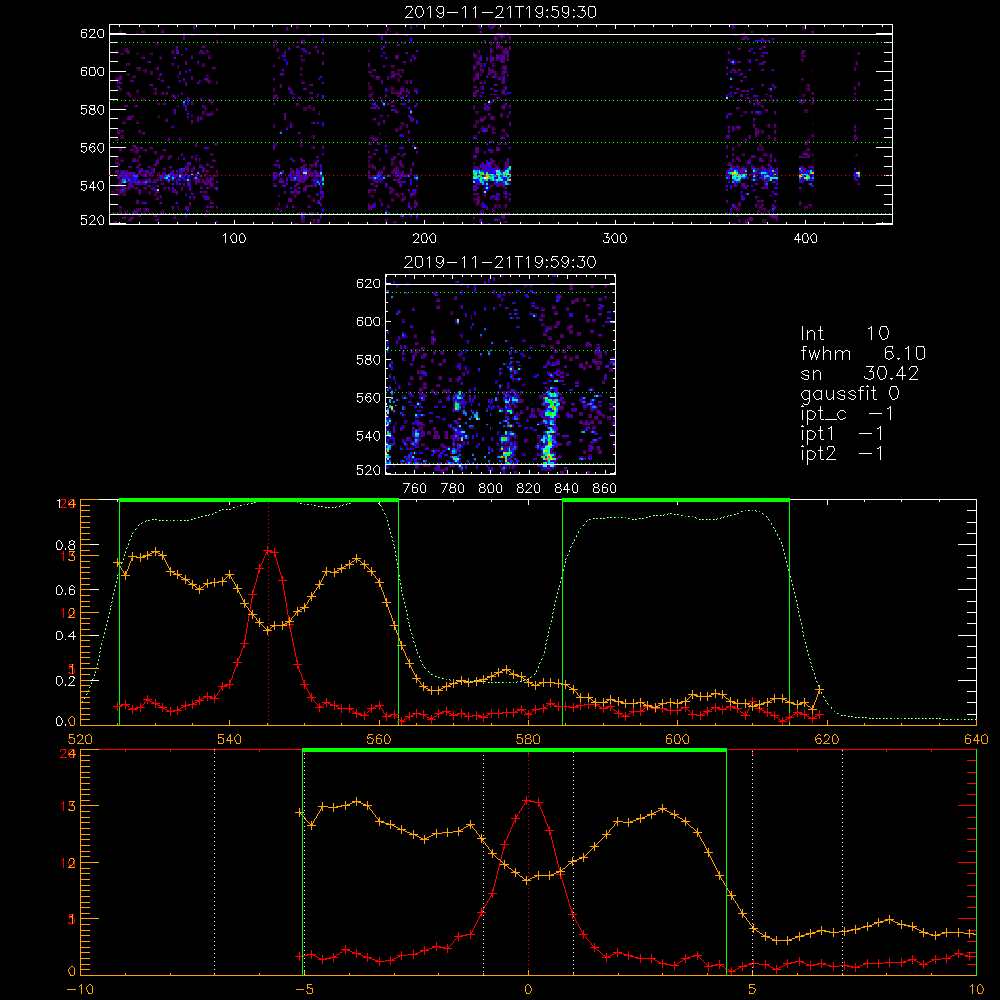Click x-axis label -5 of the bottom plot
Viewport: 1000px width, 1000px height.
(304, 990)
